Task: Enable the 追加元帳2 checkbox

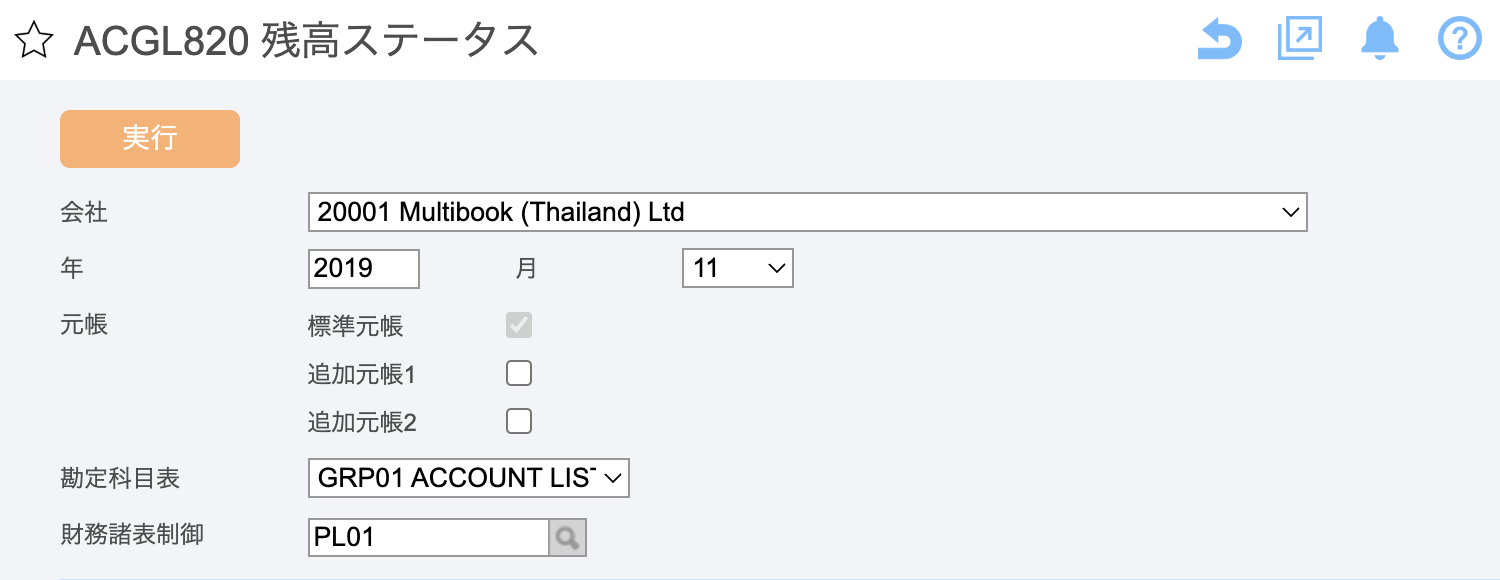Action: pyautogui.click(x=519, y=422)
